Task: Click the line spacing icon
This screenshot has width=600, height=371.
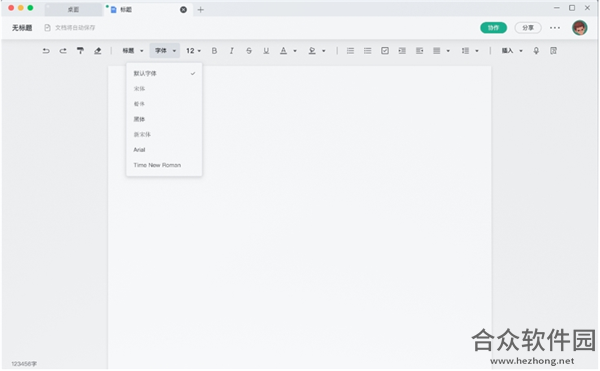Action: (x=465, y=50)
